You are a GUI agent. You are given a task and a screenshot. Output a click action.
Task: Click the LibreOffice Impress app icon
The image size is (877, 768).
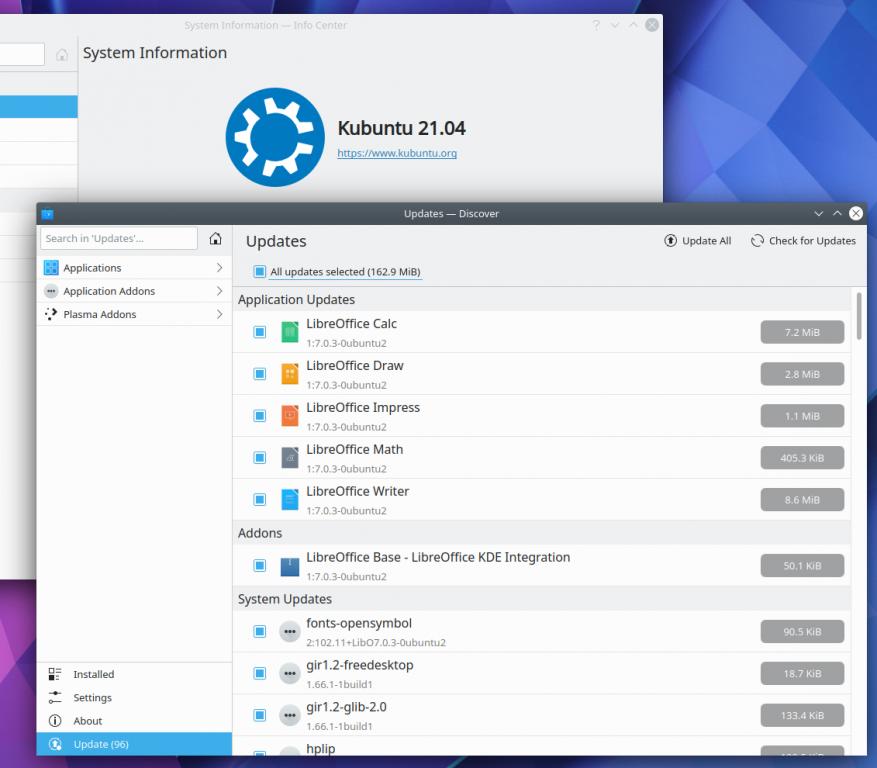[x=290, y=416]
